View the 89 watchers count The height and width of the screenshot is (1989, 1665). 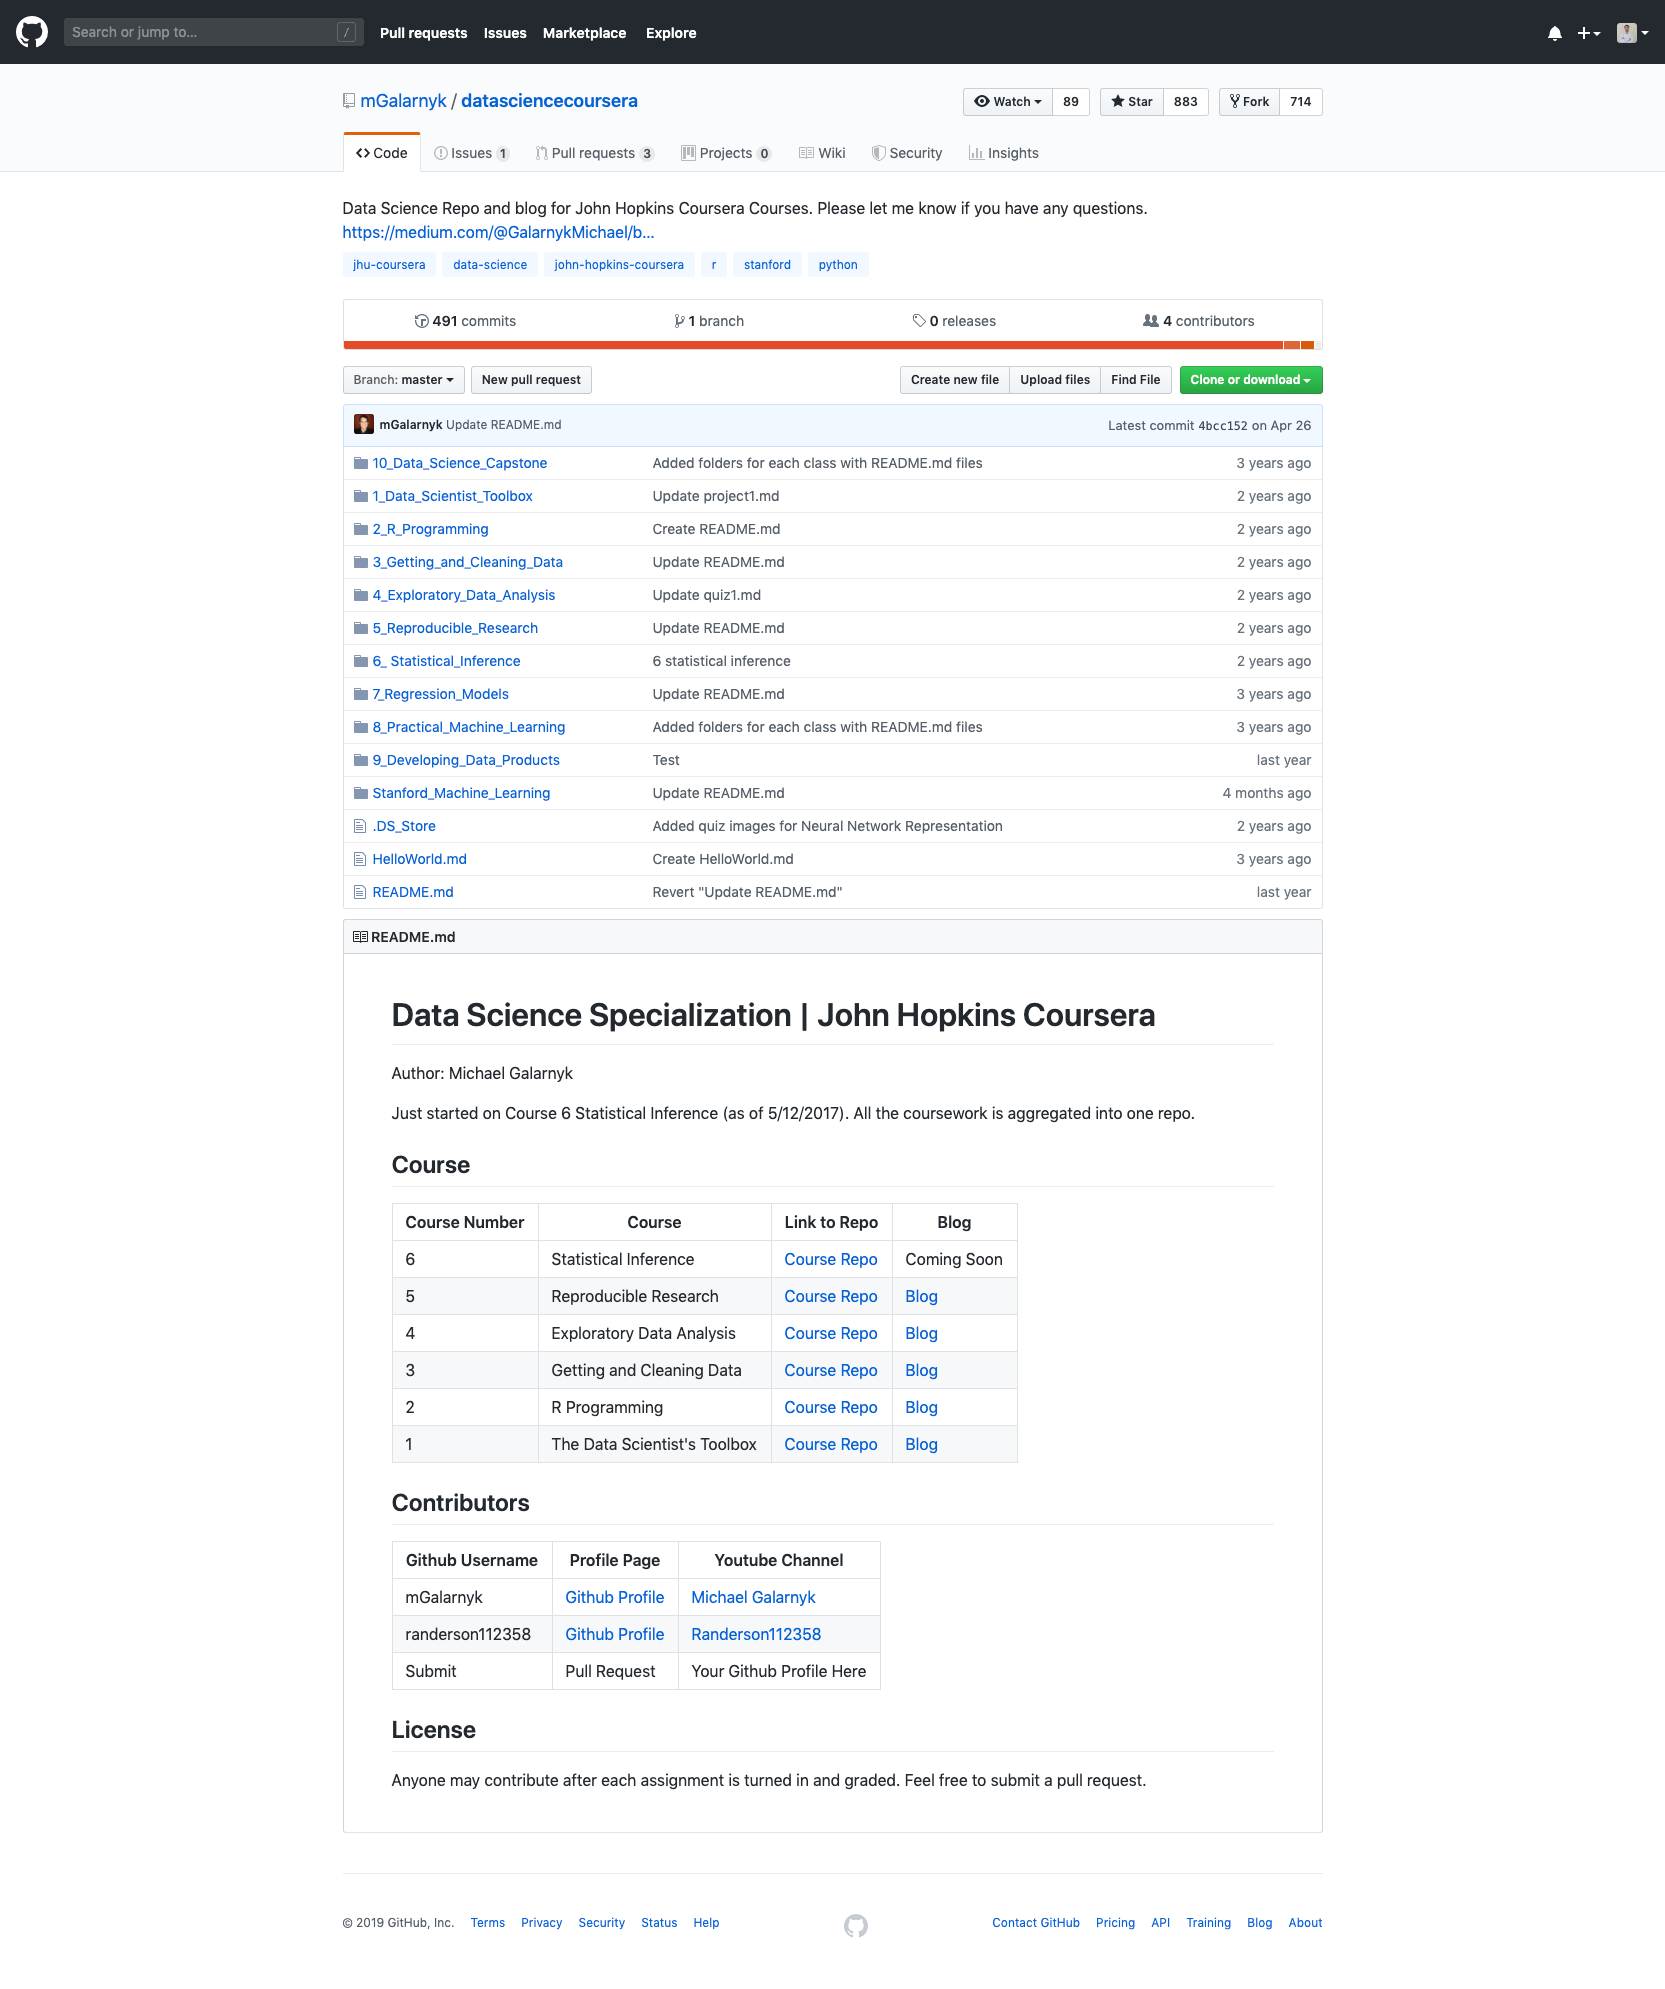[x=1071, y=102]
